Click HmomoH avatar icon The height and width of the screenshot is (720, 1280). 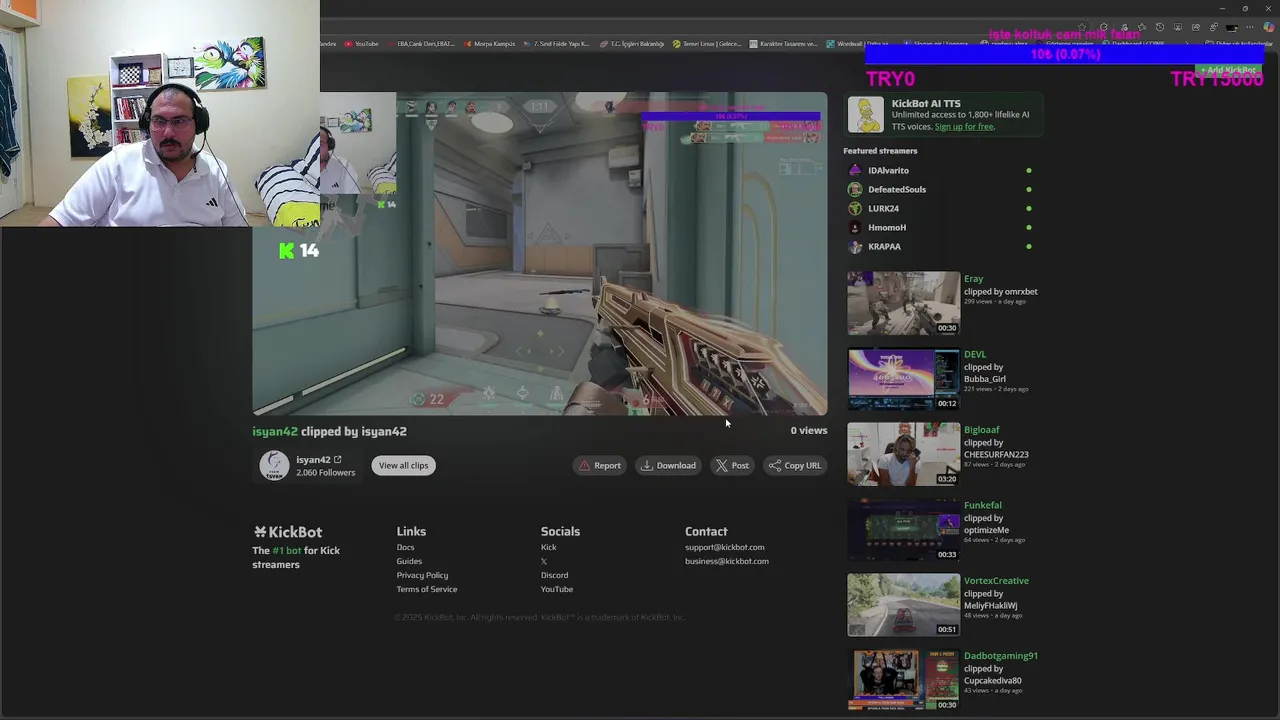pyautogui.click(x=855, y=228)
